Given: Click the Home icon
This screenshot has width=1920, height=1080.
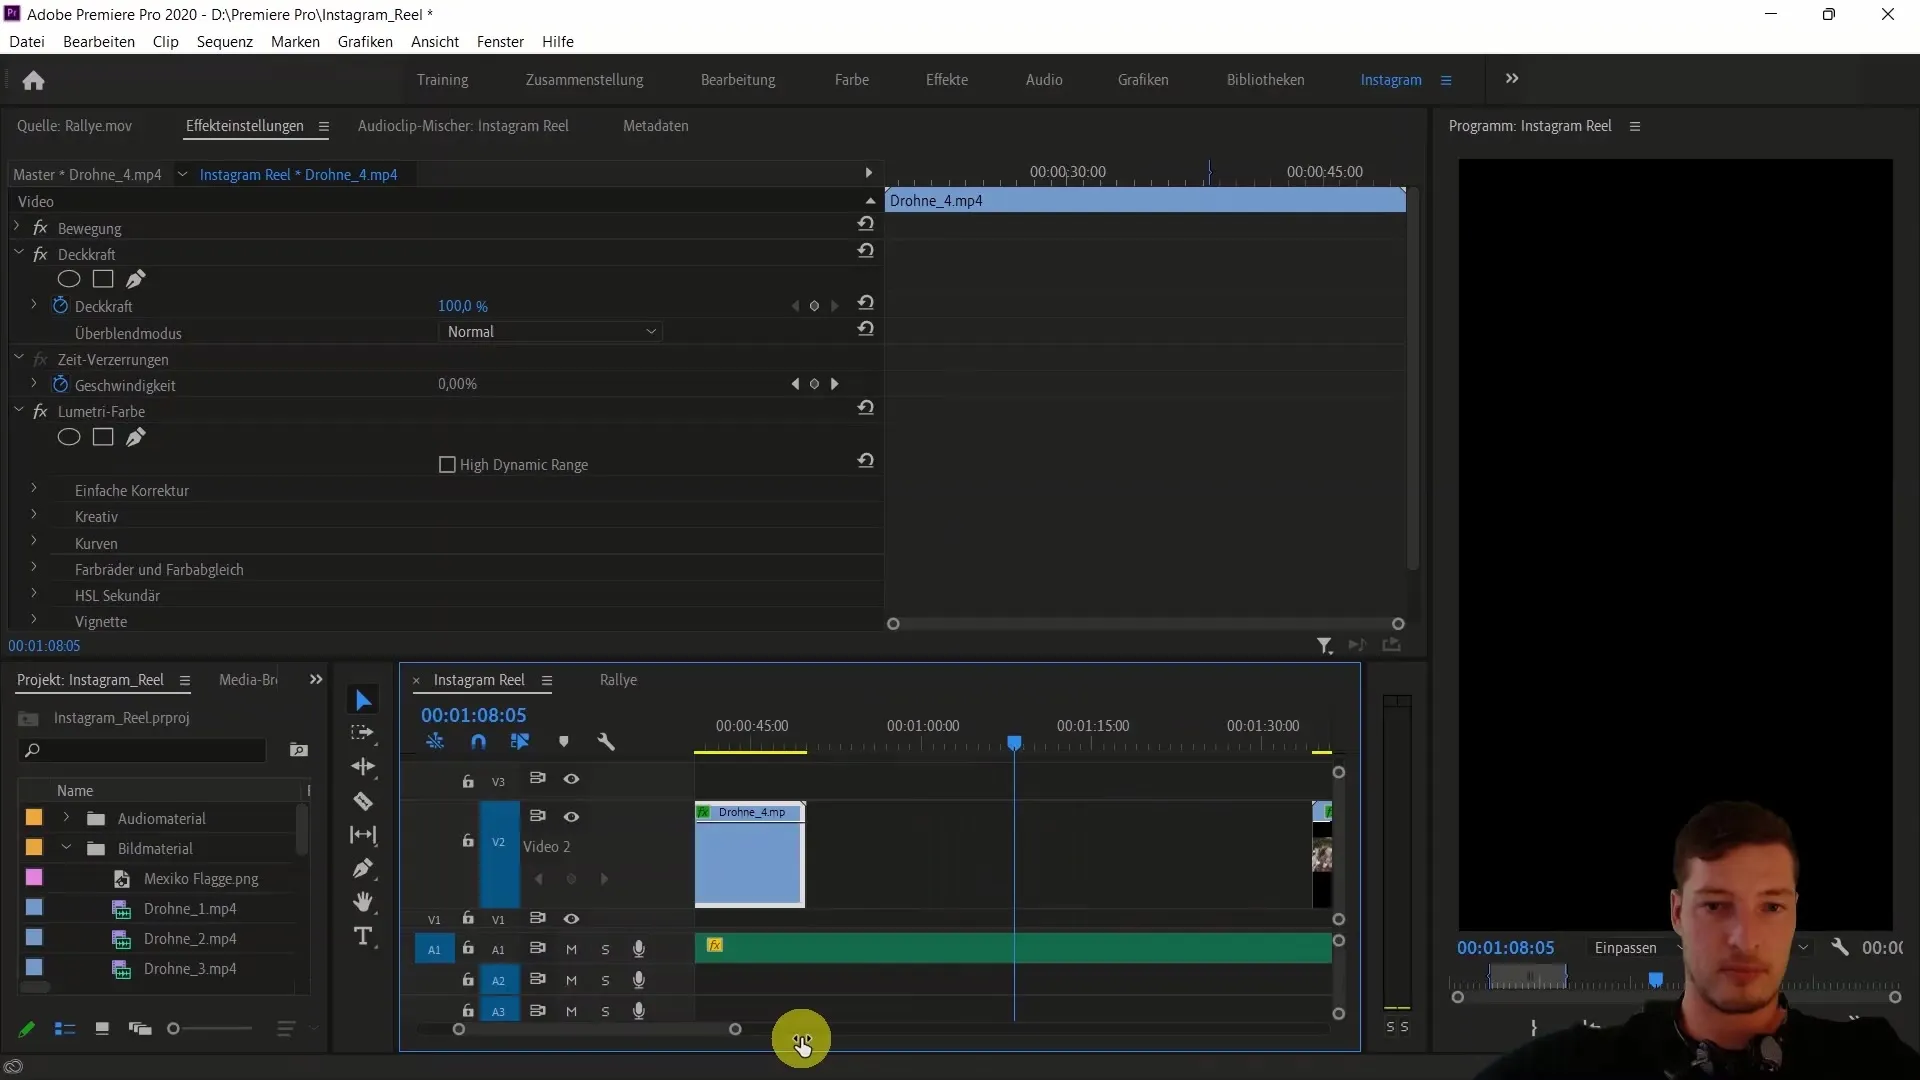Looking at the screenshot, I should click(33, 80).
